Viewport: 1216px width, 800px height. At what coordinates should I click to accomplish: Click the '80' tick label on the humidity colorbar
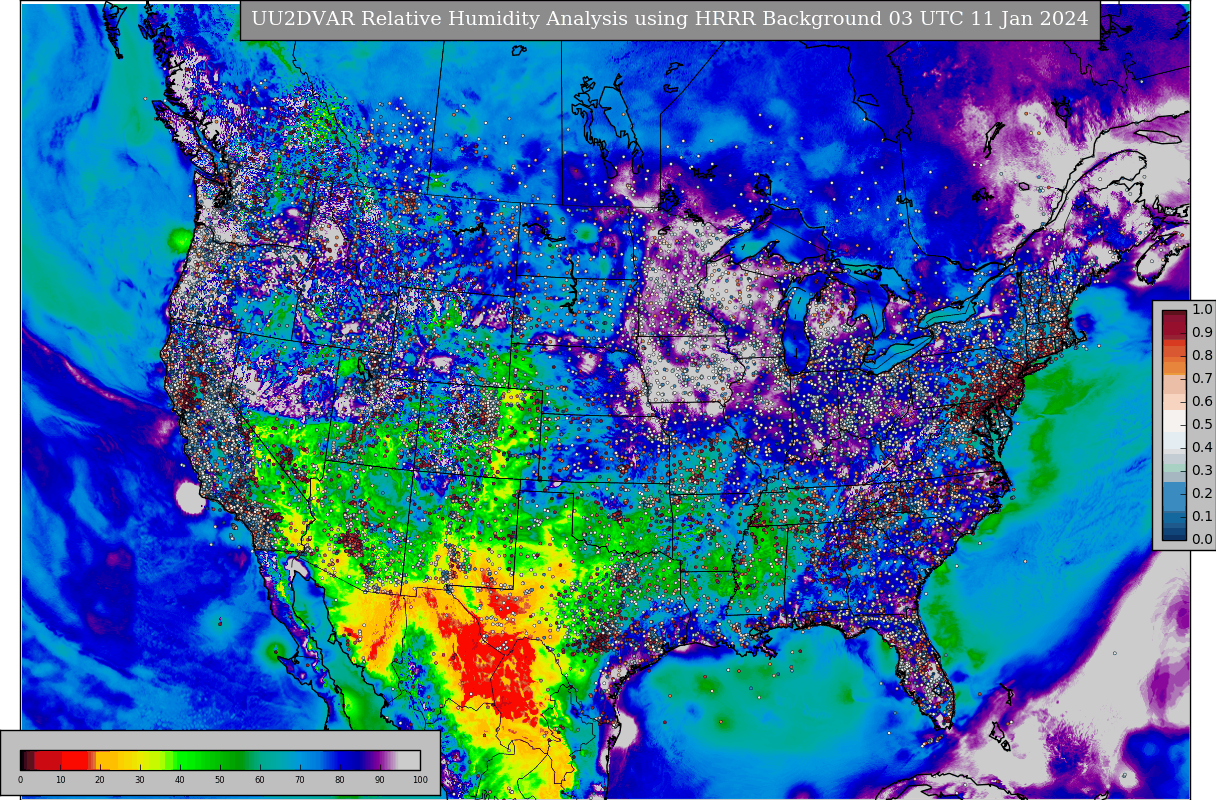[x=340, y=780]
